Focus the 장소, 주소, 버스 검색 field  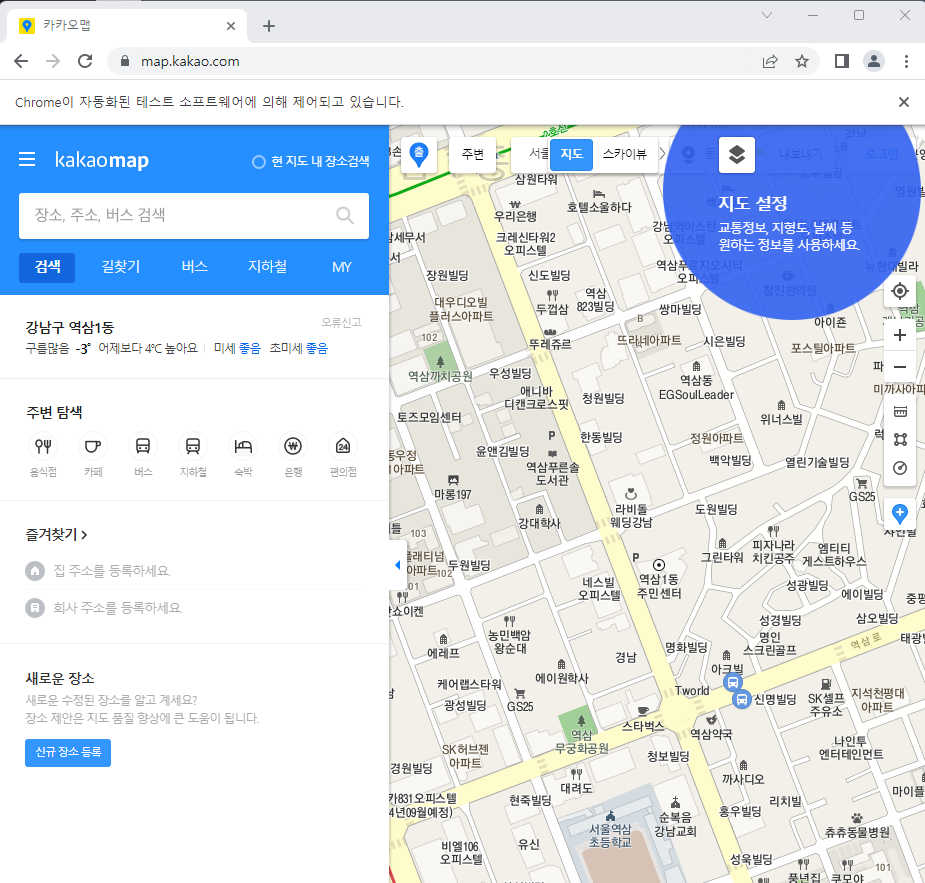tap(194, 216)
